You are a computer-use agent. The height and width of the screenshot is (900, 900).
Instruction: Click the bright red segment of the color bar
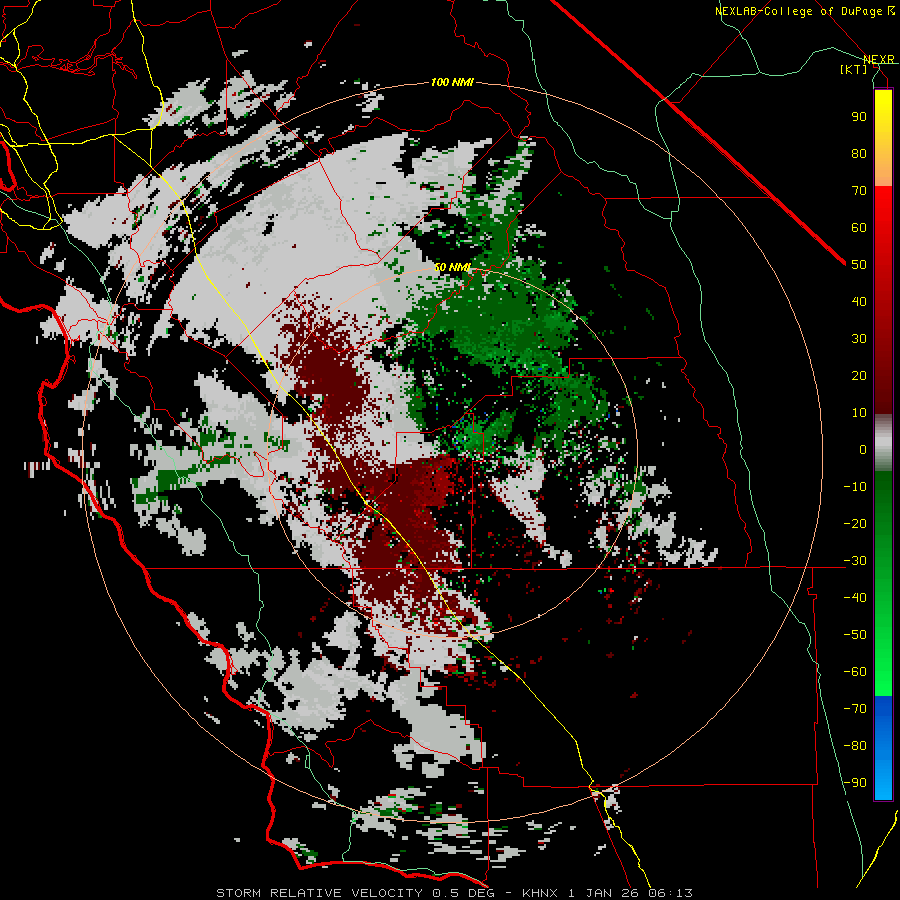tap(883, 212)
